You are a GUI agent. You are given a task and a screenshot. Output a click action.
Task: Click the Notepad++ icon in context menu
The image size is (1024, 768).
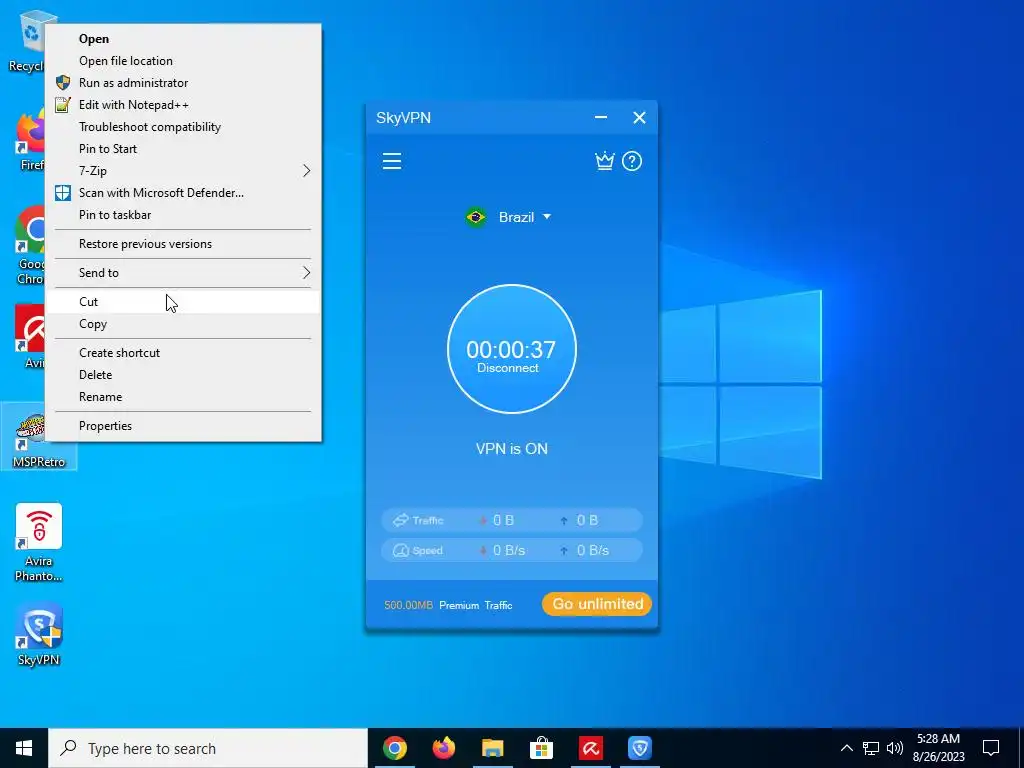[x=63, y=104]
